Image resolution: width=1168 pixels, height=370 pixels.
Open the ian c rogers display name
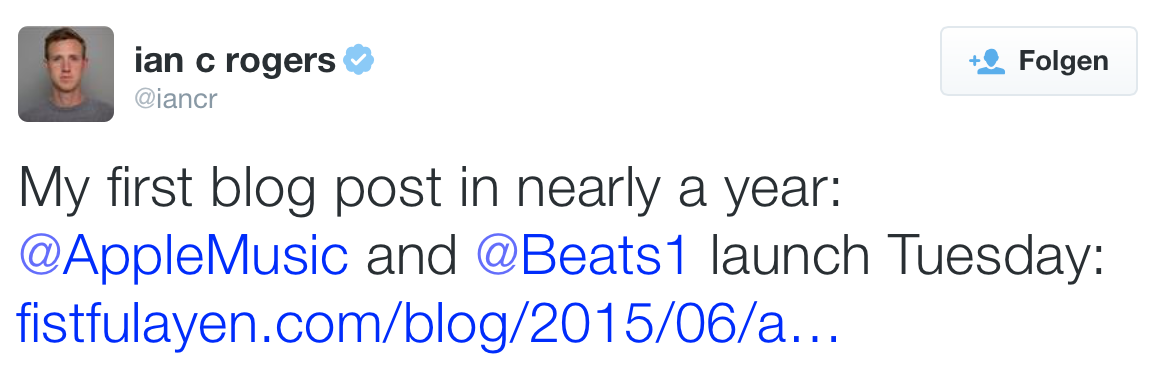pyautogui.click(x=235, y=61)
